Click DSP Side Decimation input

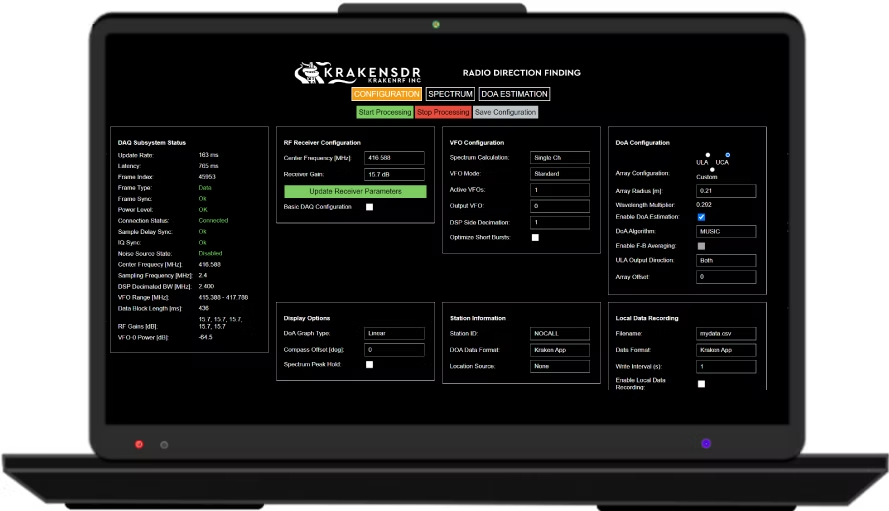[560, 222]
